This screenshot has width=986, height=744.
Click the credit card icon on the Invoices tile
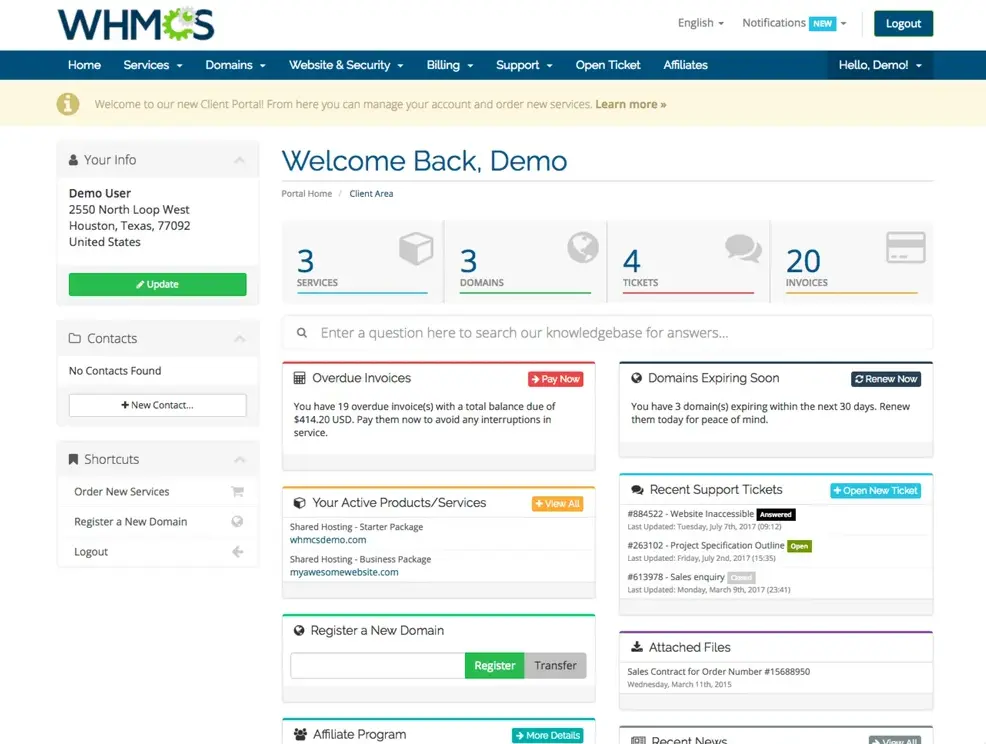tap(906, 247)
